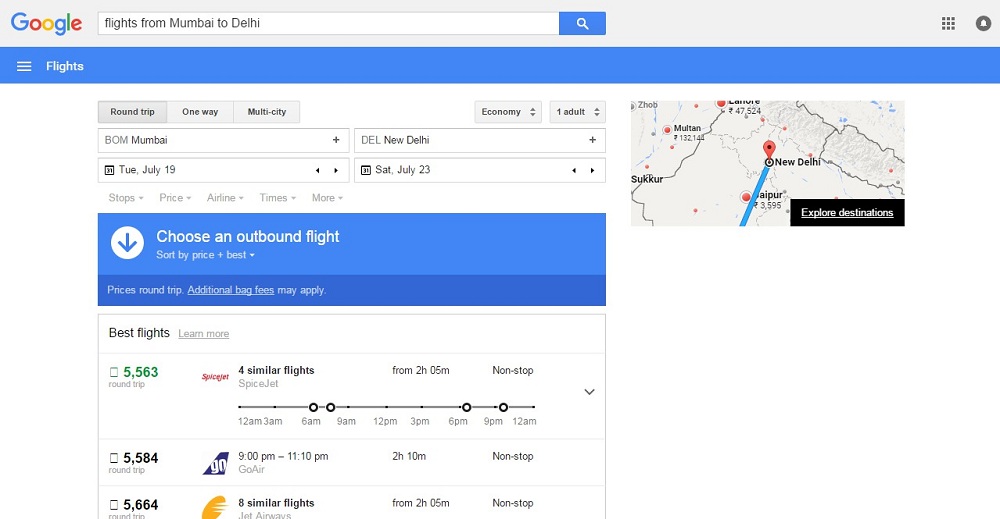Click SpiceJet flight marker before 9am
The height and width of the screenshot is (519, 1000).
coord(330,407)
